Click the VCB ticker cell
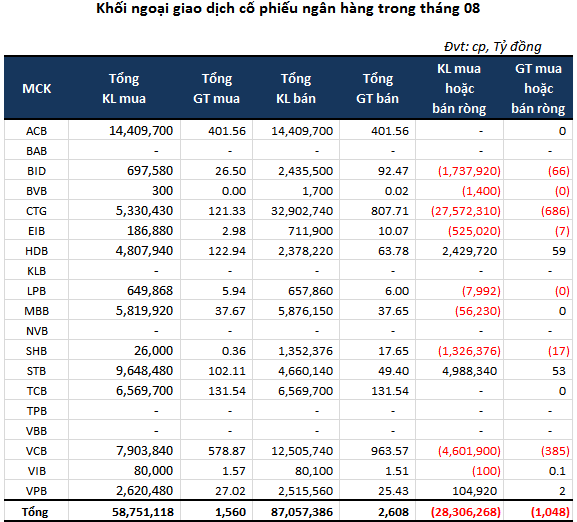 (x=36, y=451)
